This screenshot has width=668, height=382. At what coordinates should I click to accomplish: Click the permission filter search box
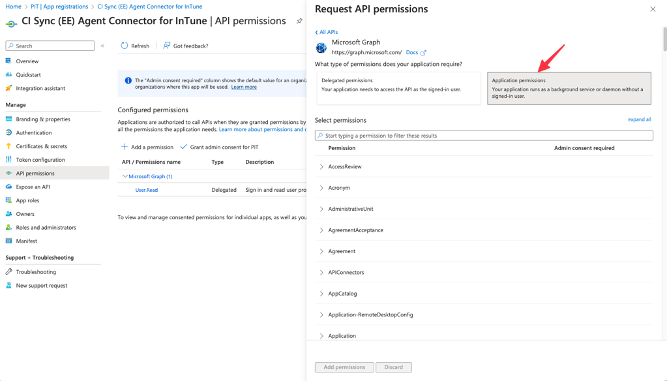[x=484, y=135]
